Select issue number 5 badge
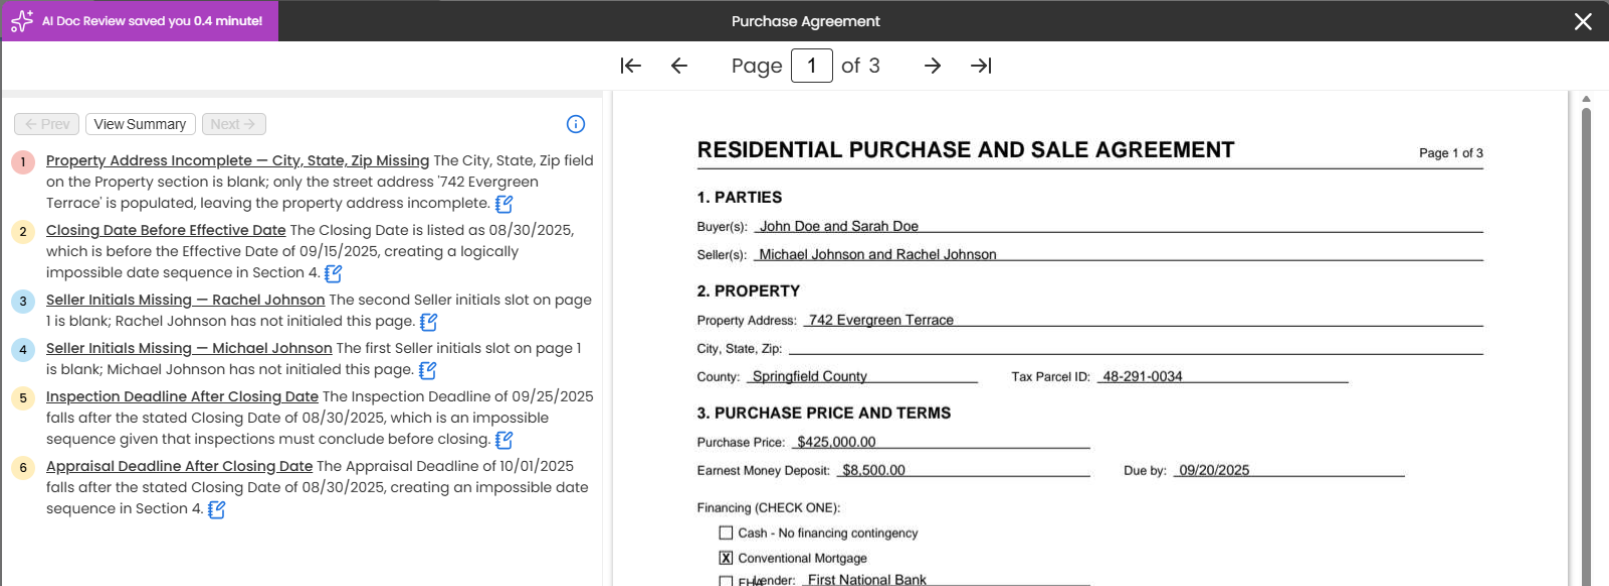1609x586 pixels. 23,398
